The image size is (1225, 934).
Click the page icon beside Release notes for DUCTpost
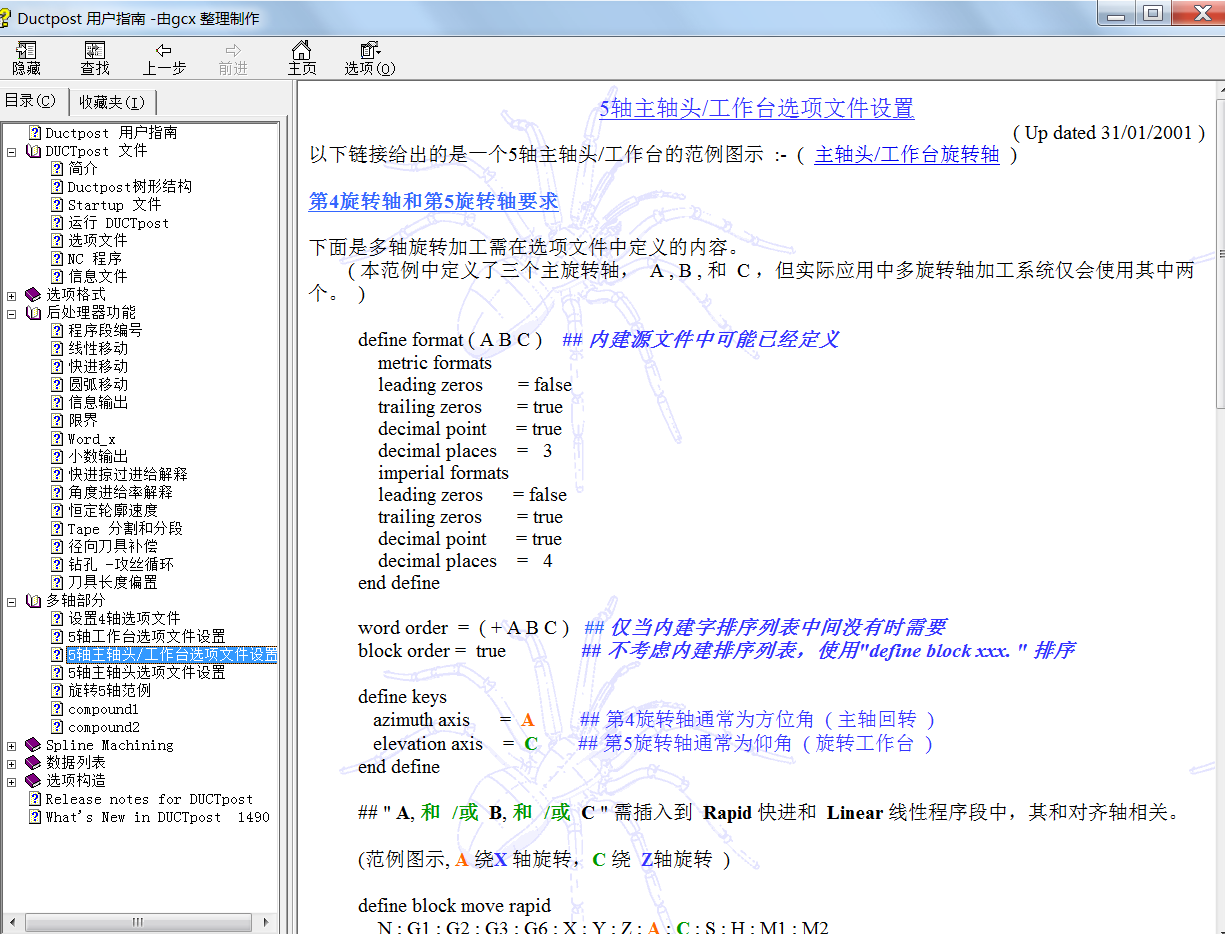tap(35, 799)
